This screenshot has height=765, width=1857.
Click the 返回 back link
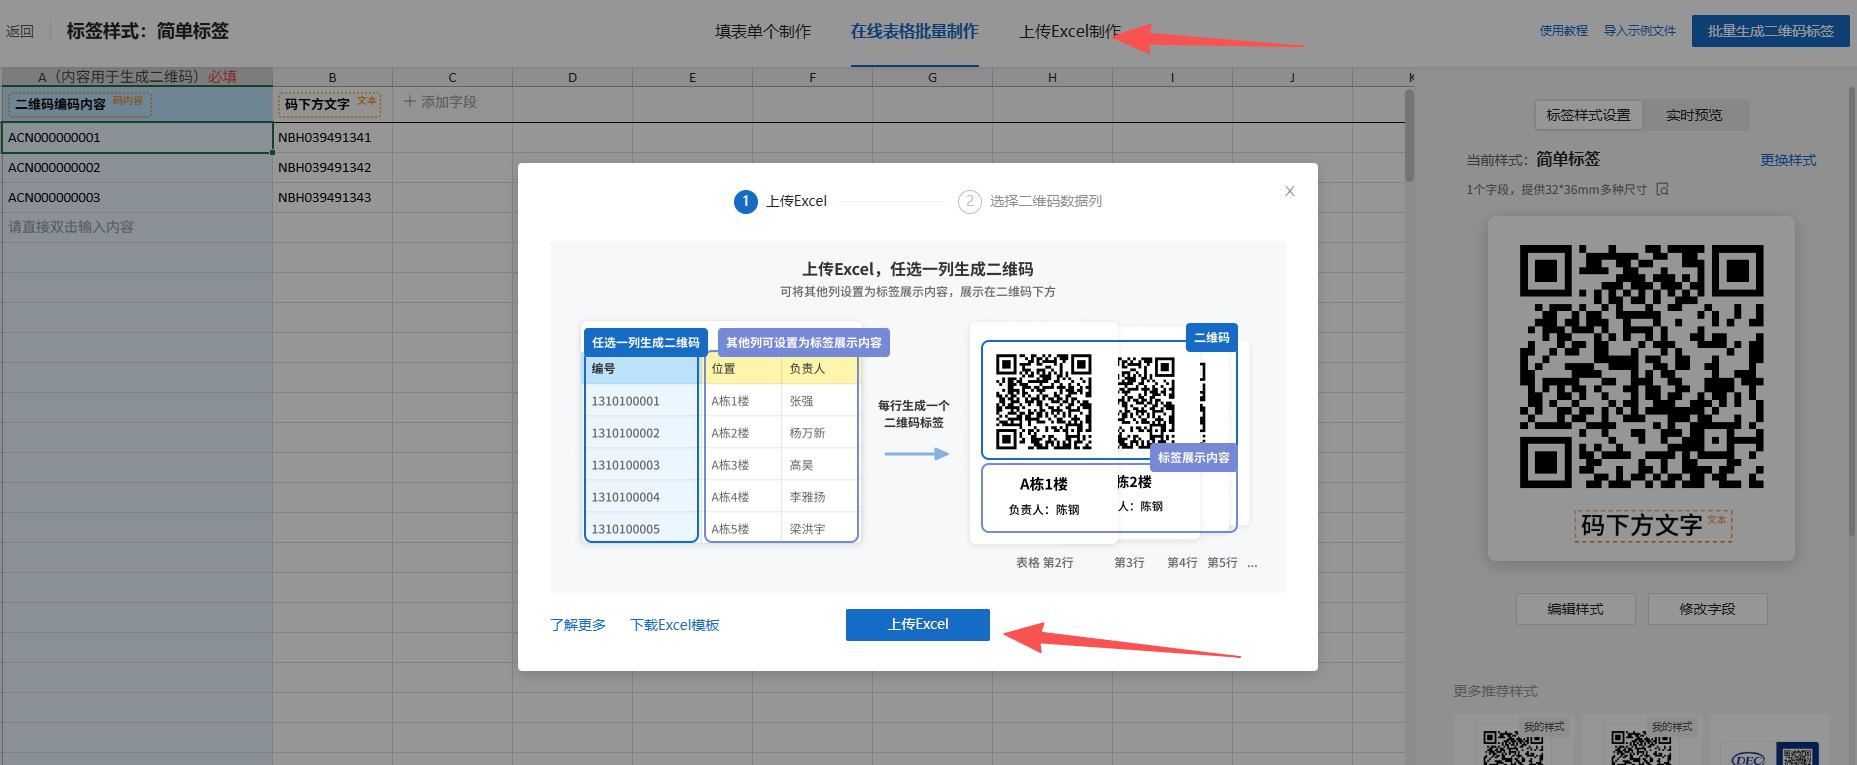pyautogui.click(x=20, y=32)
